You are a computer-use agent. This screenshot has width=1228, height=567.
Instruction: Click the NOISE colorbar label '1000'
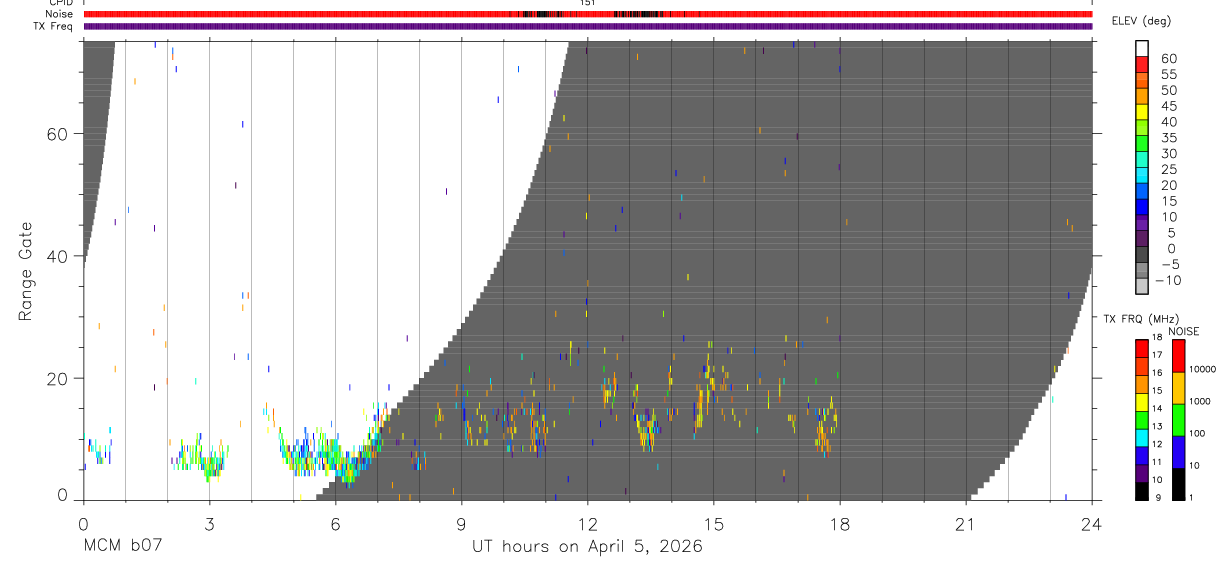1201,401
